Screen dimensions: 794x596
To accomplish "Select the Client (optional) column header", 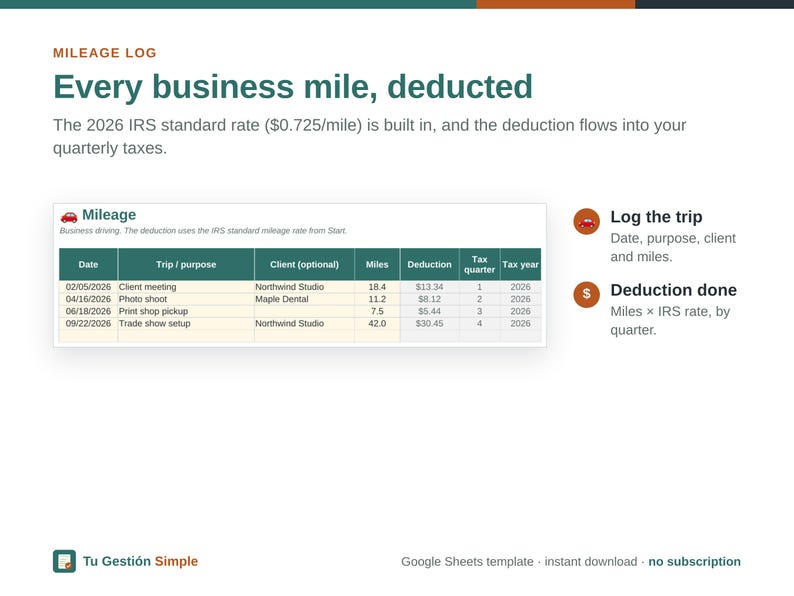I will click(304, 264).
